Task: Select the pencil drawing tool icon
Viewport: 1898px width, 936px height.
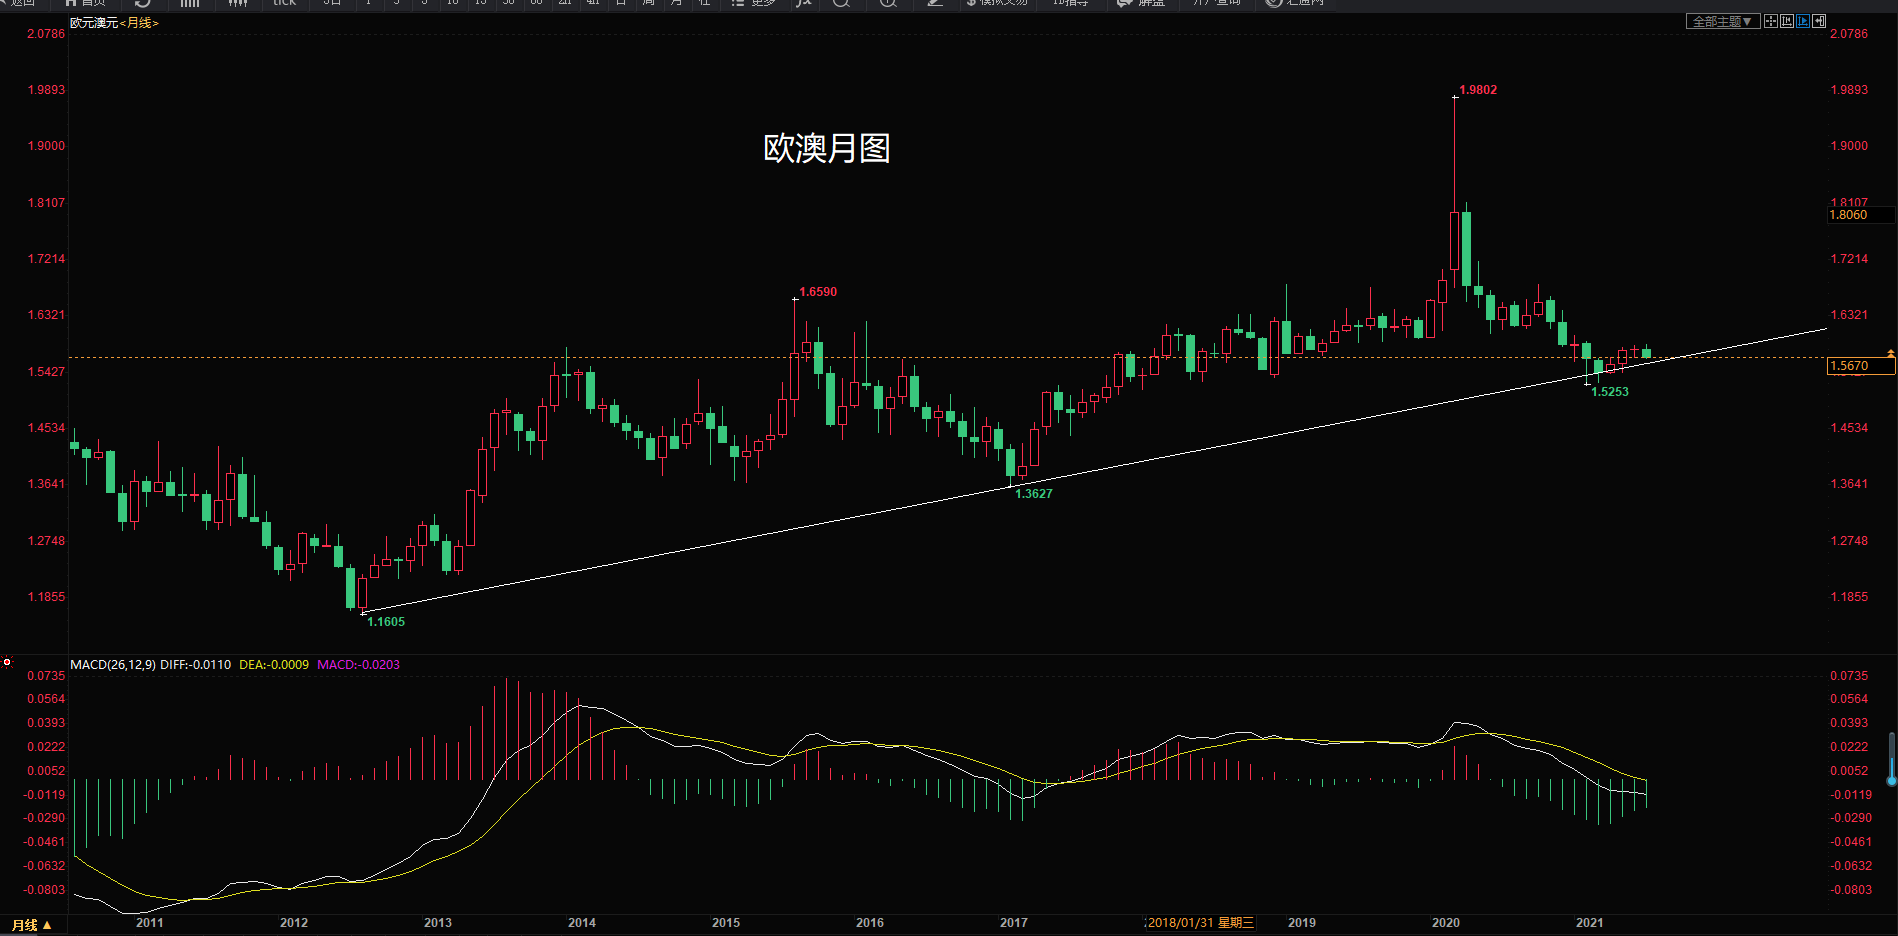Action: pos(935,3)
